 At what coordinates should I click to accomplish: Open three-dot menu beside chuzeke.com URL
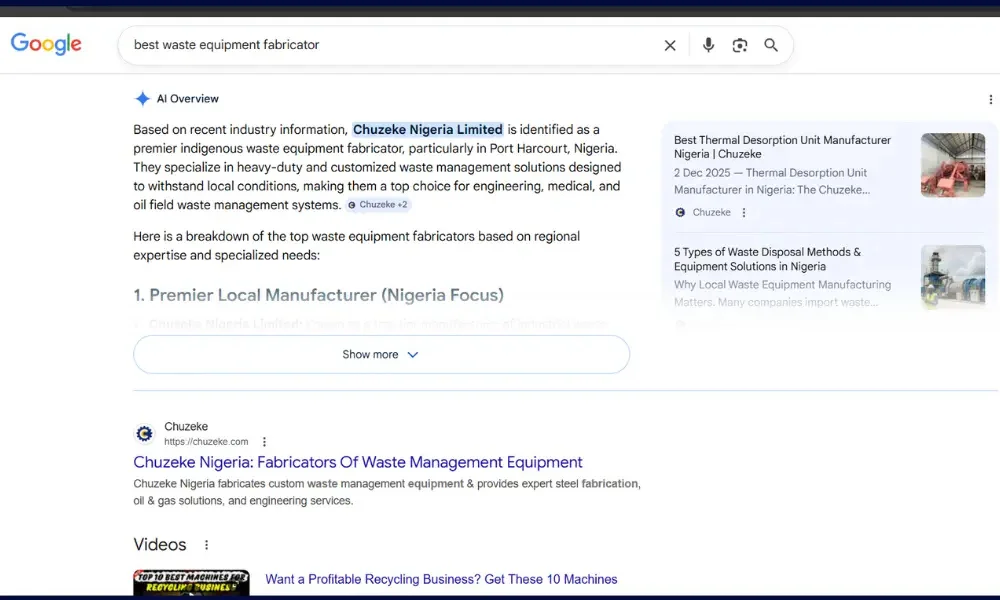tap(264, 441)
